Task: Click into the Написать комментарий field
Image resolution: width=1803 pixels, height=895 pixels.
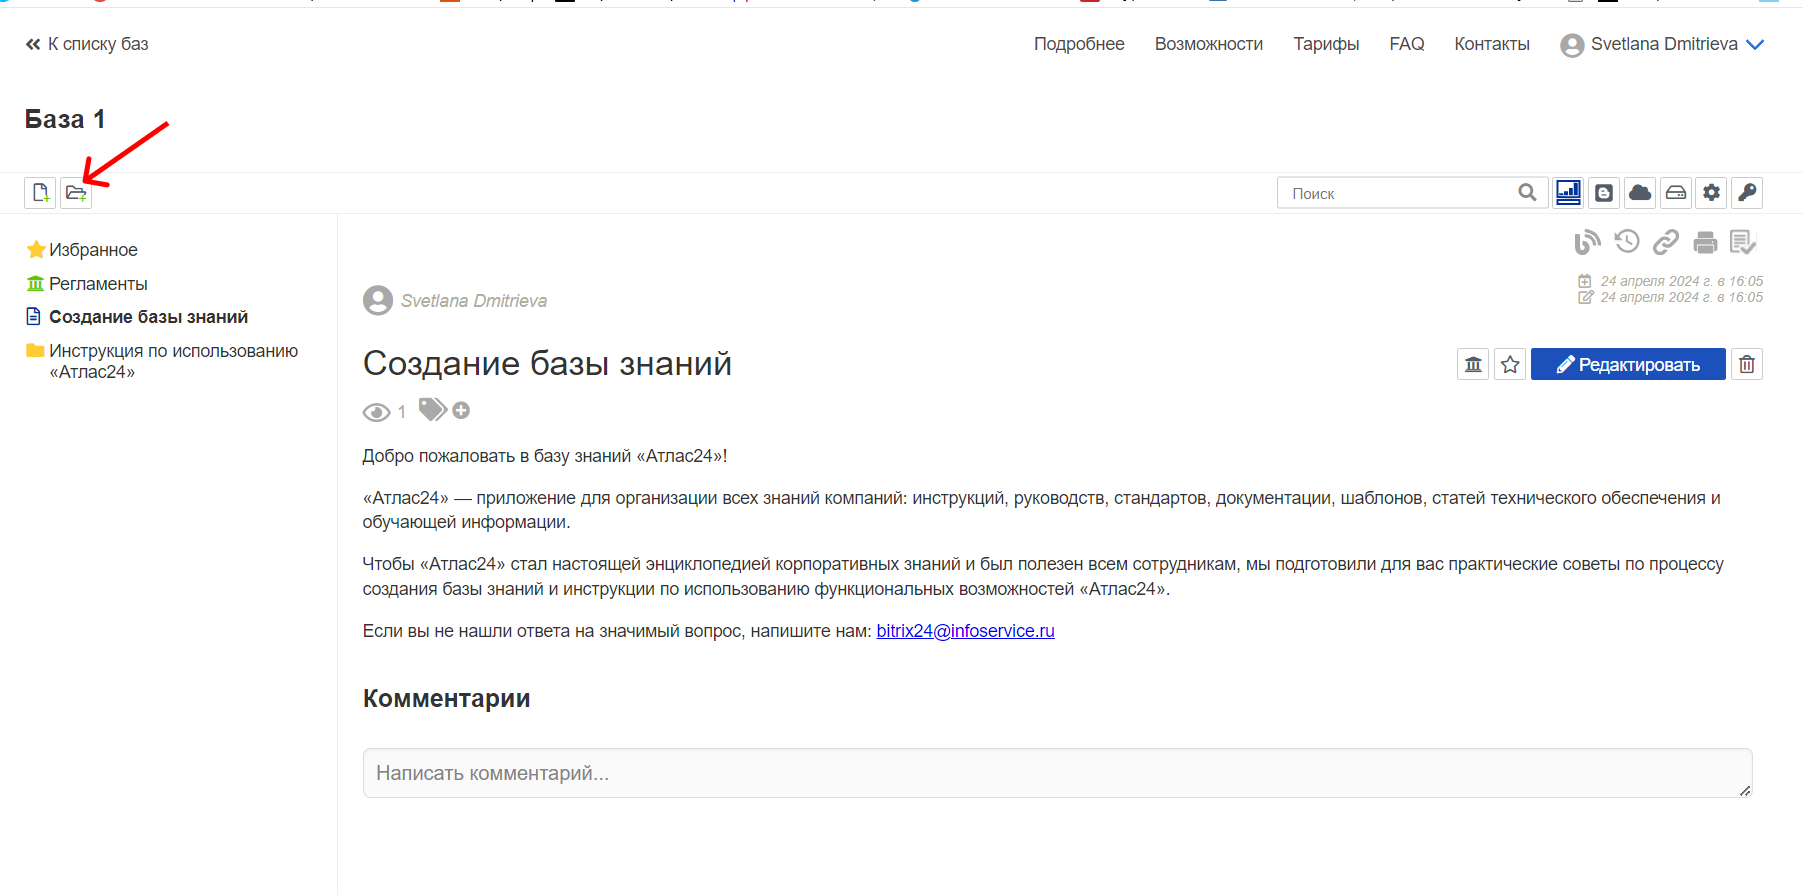Action: click(x=1057, y=773)
